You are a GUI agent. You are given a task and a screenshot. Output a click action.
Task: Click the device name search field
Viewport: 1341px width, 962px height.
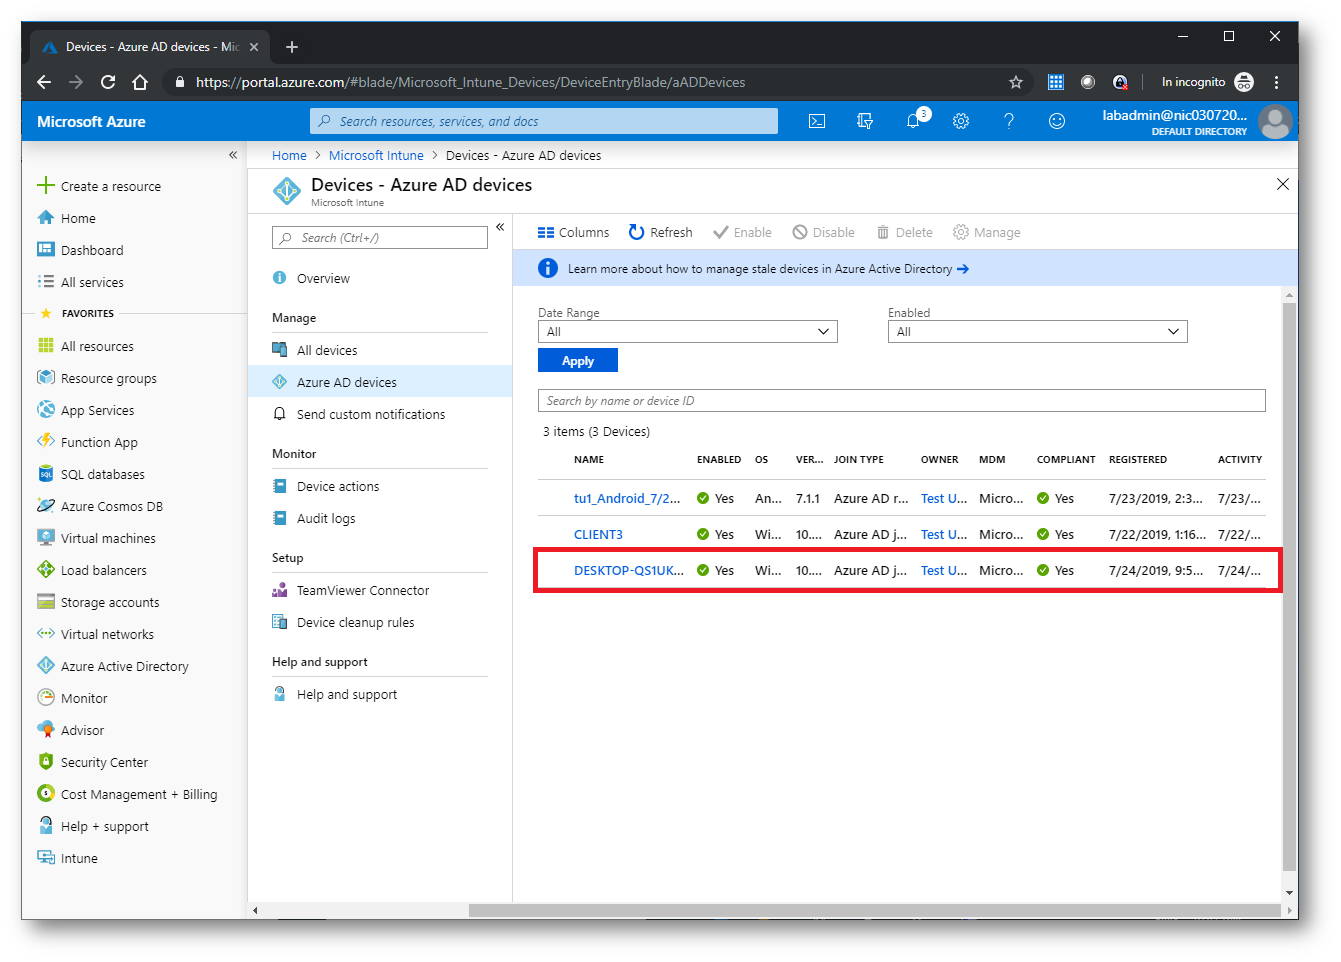point(902,401)
